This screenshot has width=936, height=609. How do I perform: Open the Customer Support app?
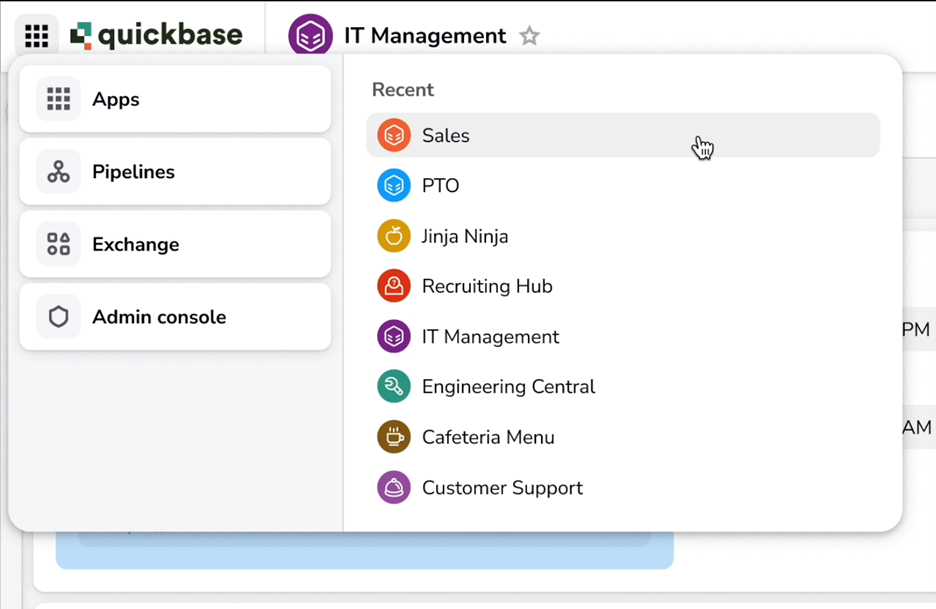tap(623, 488)
